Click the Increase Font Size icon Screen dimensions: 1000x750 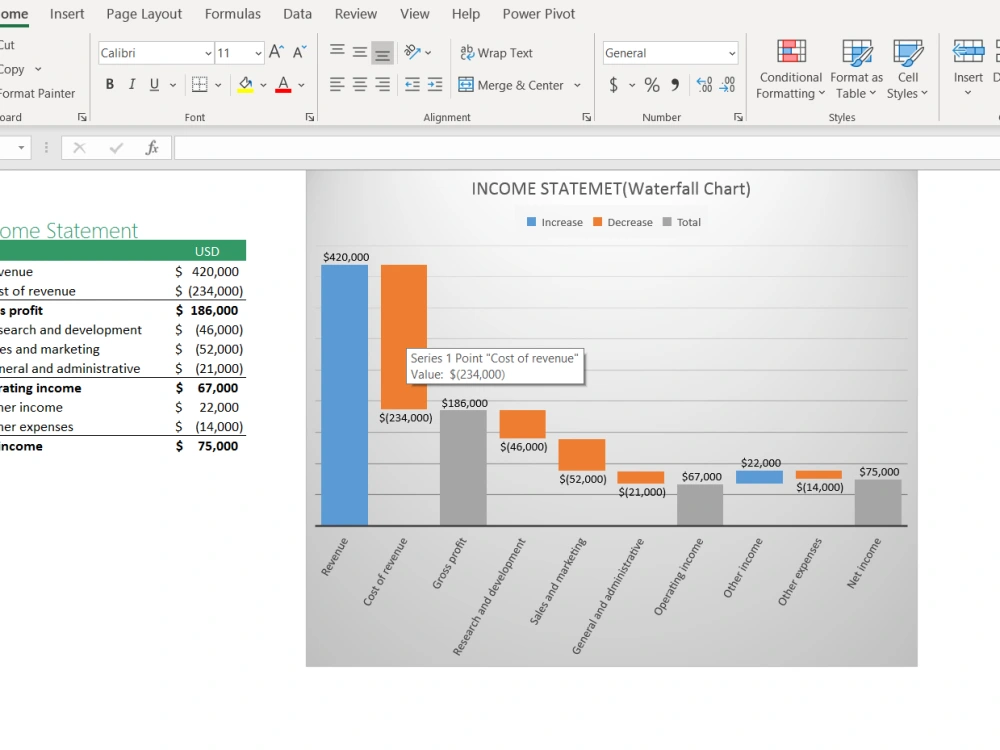276,52
